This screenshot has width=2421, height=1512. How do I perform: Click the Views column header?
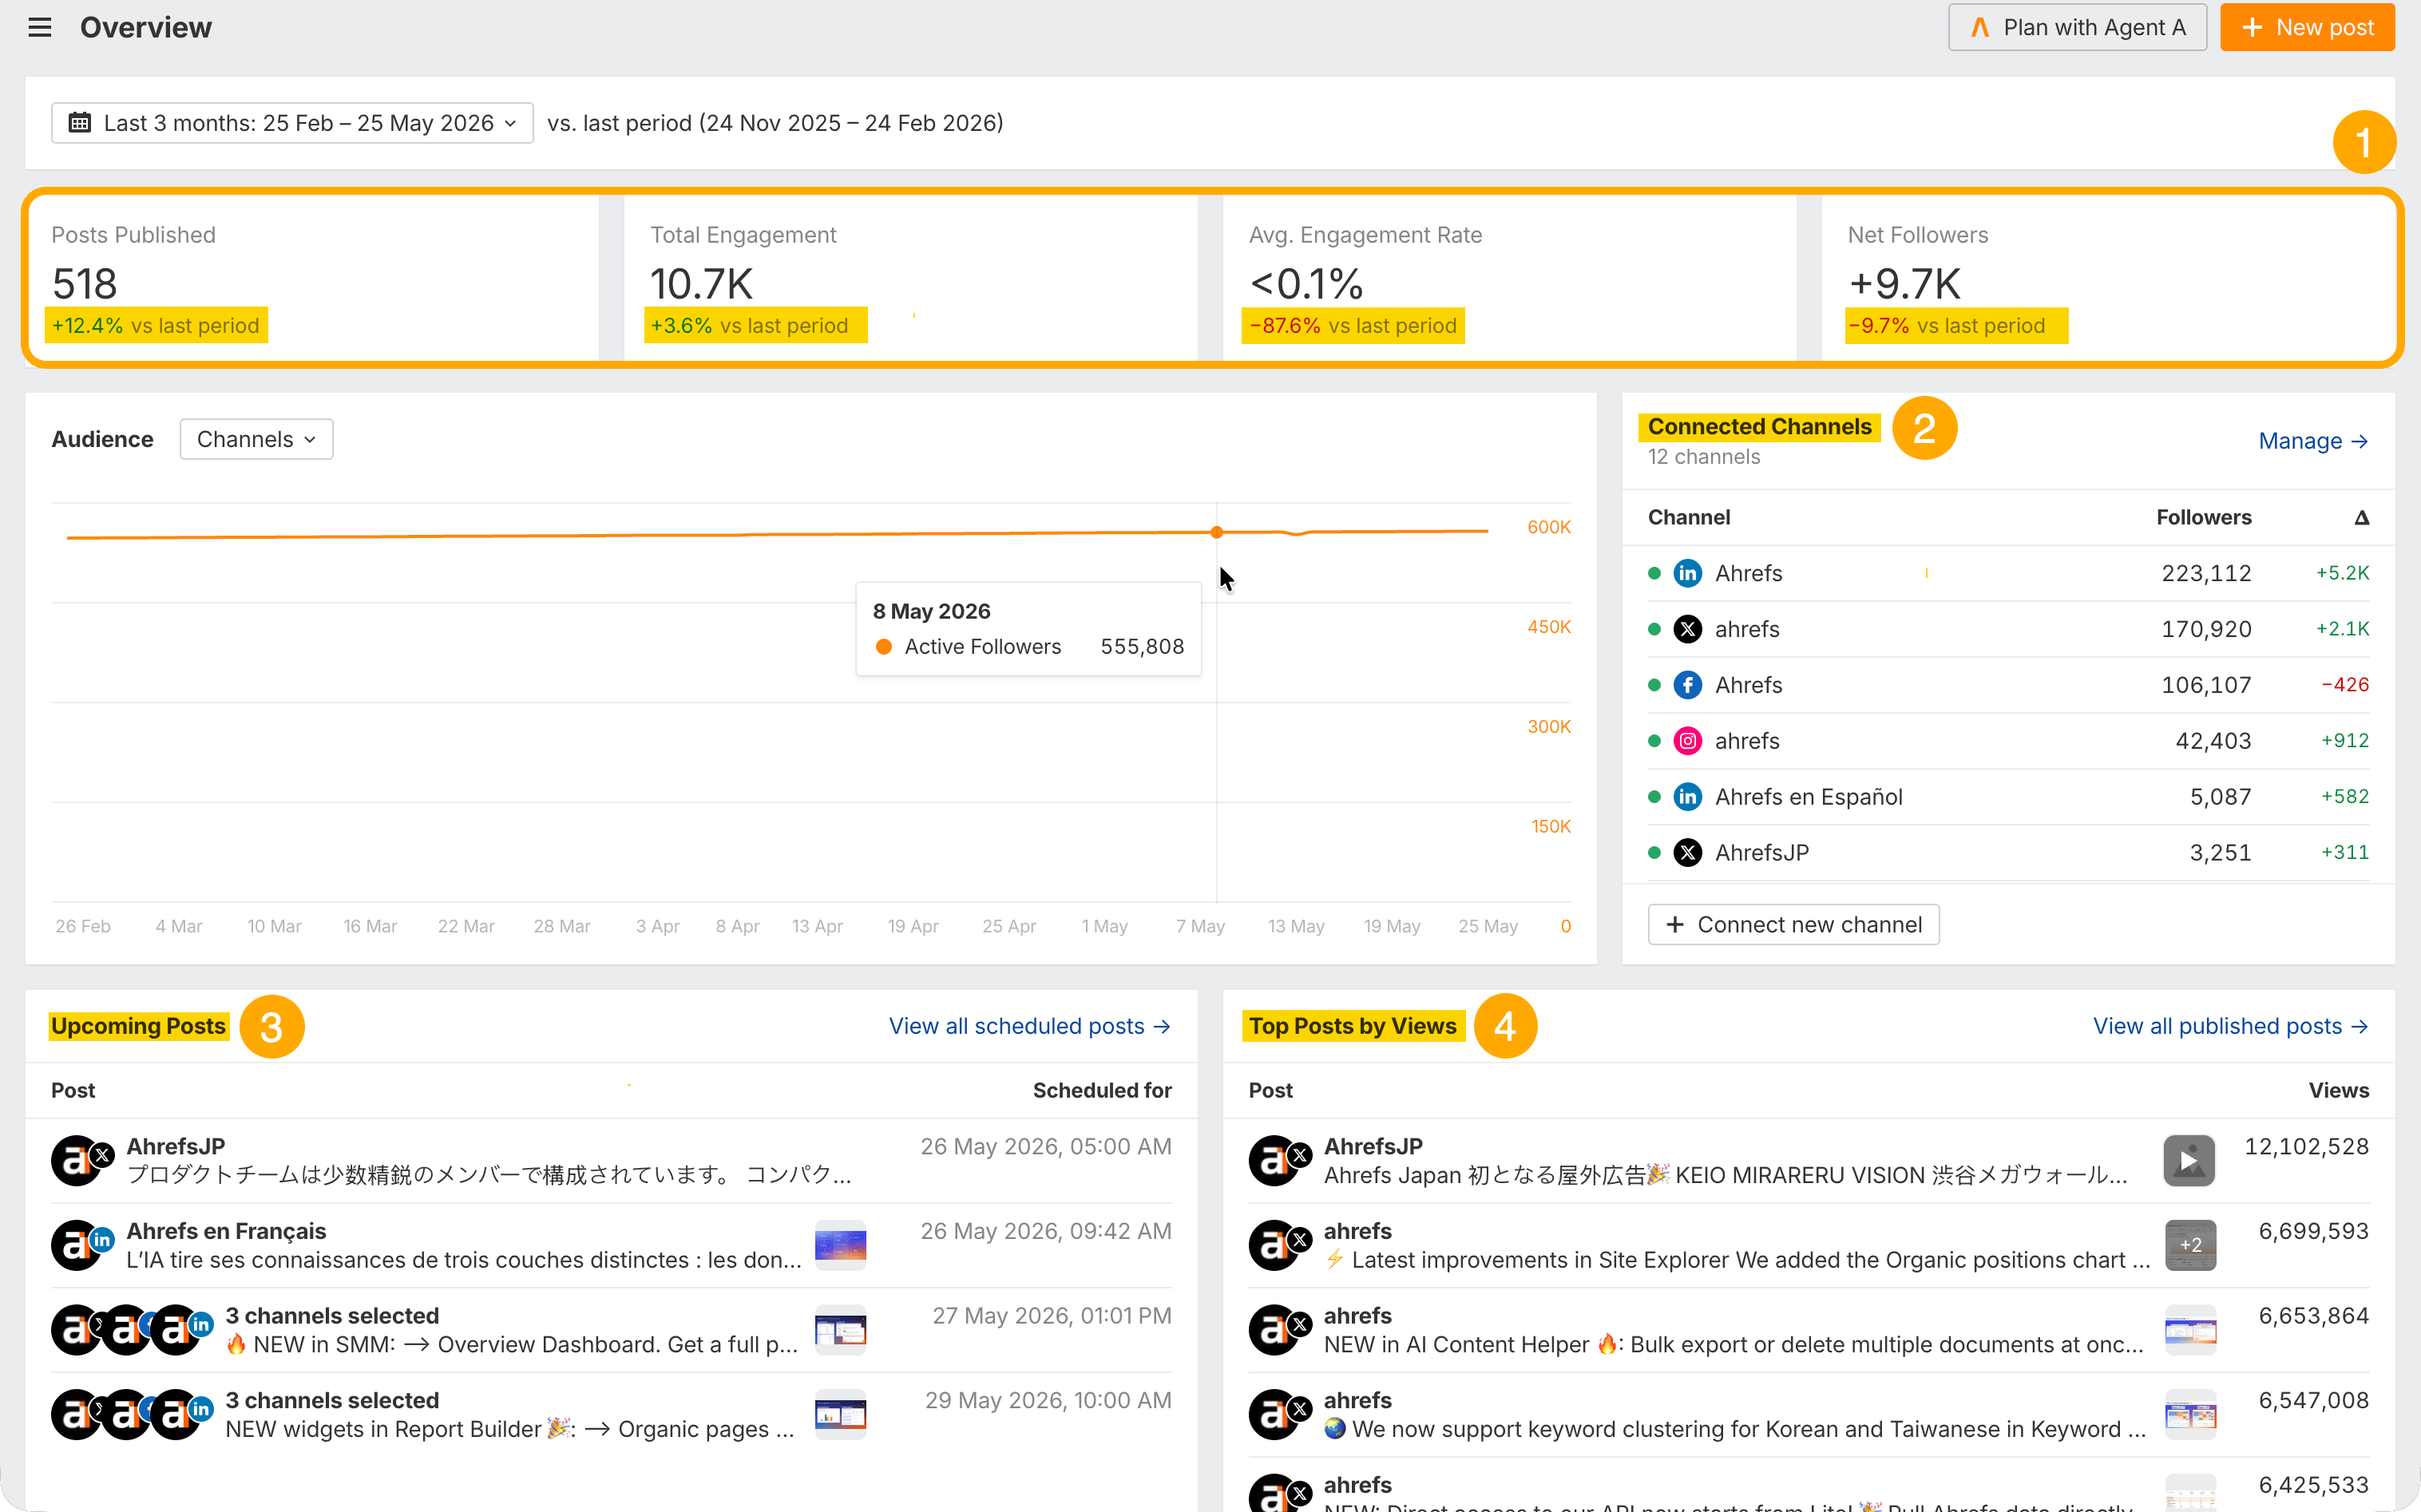click(x=2338, y=1090)
